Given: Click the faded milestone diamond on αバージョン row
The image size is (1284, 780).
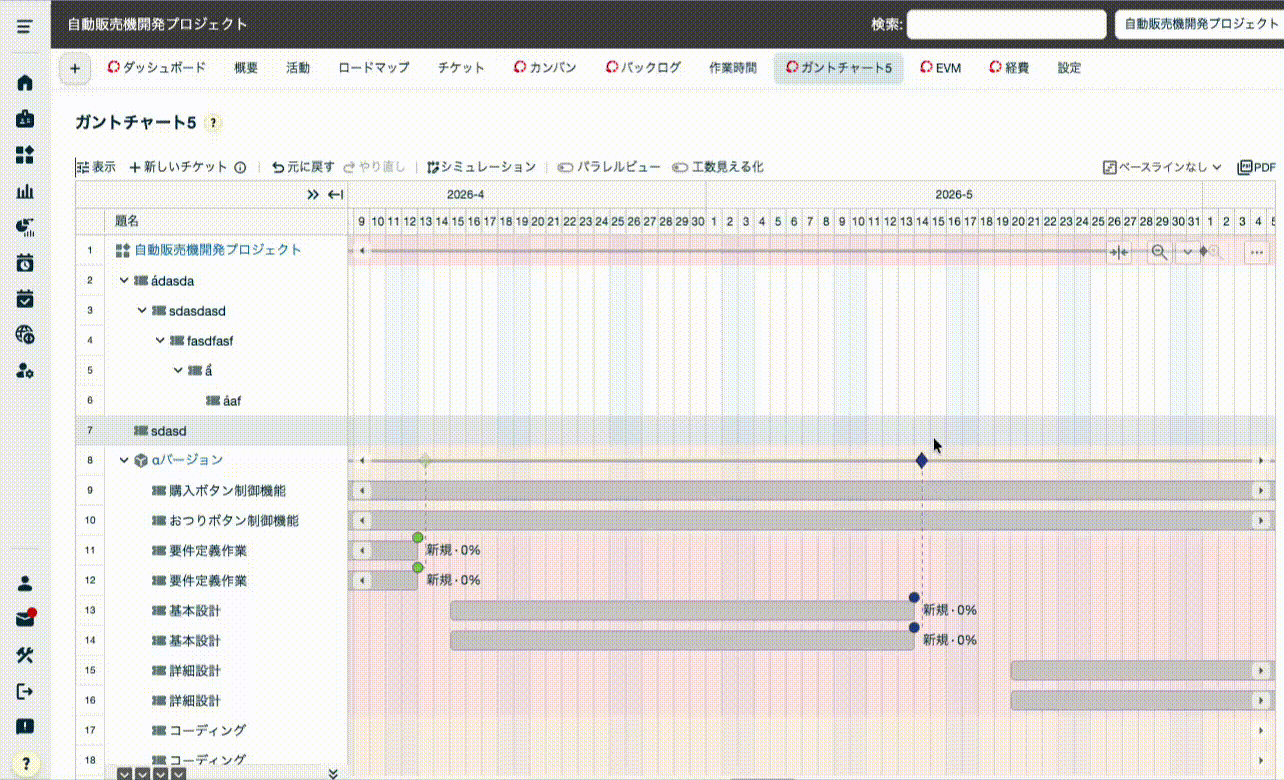Looking at the screenshot, I should click(425, 461).
